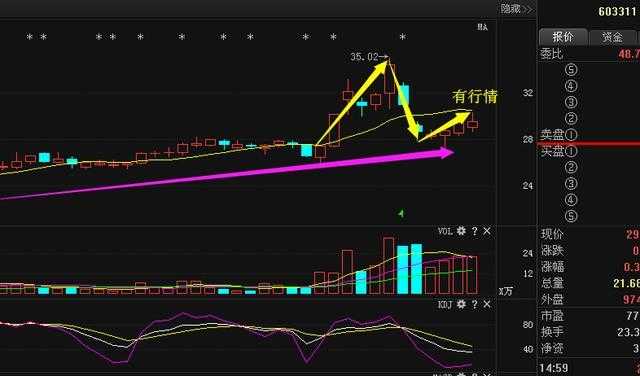Select buy order level ③
Screen dimensions: 640x376
[x=571, y=184]
